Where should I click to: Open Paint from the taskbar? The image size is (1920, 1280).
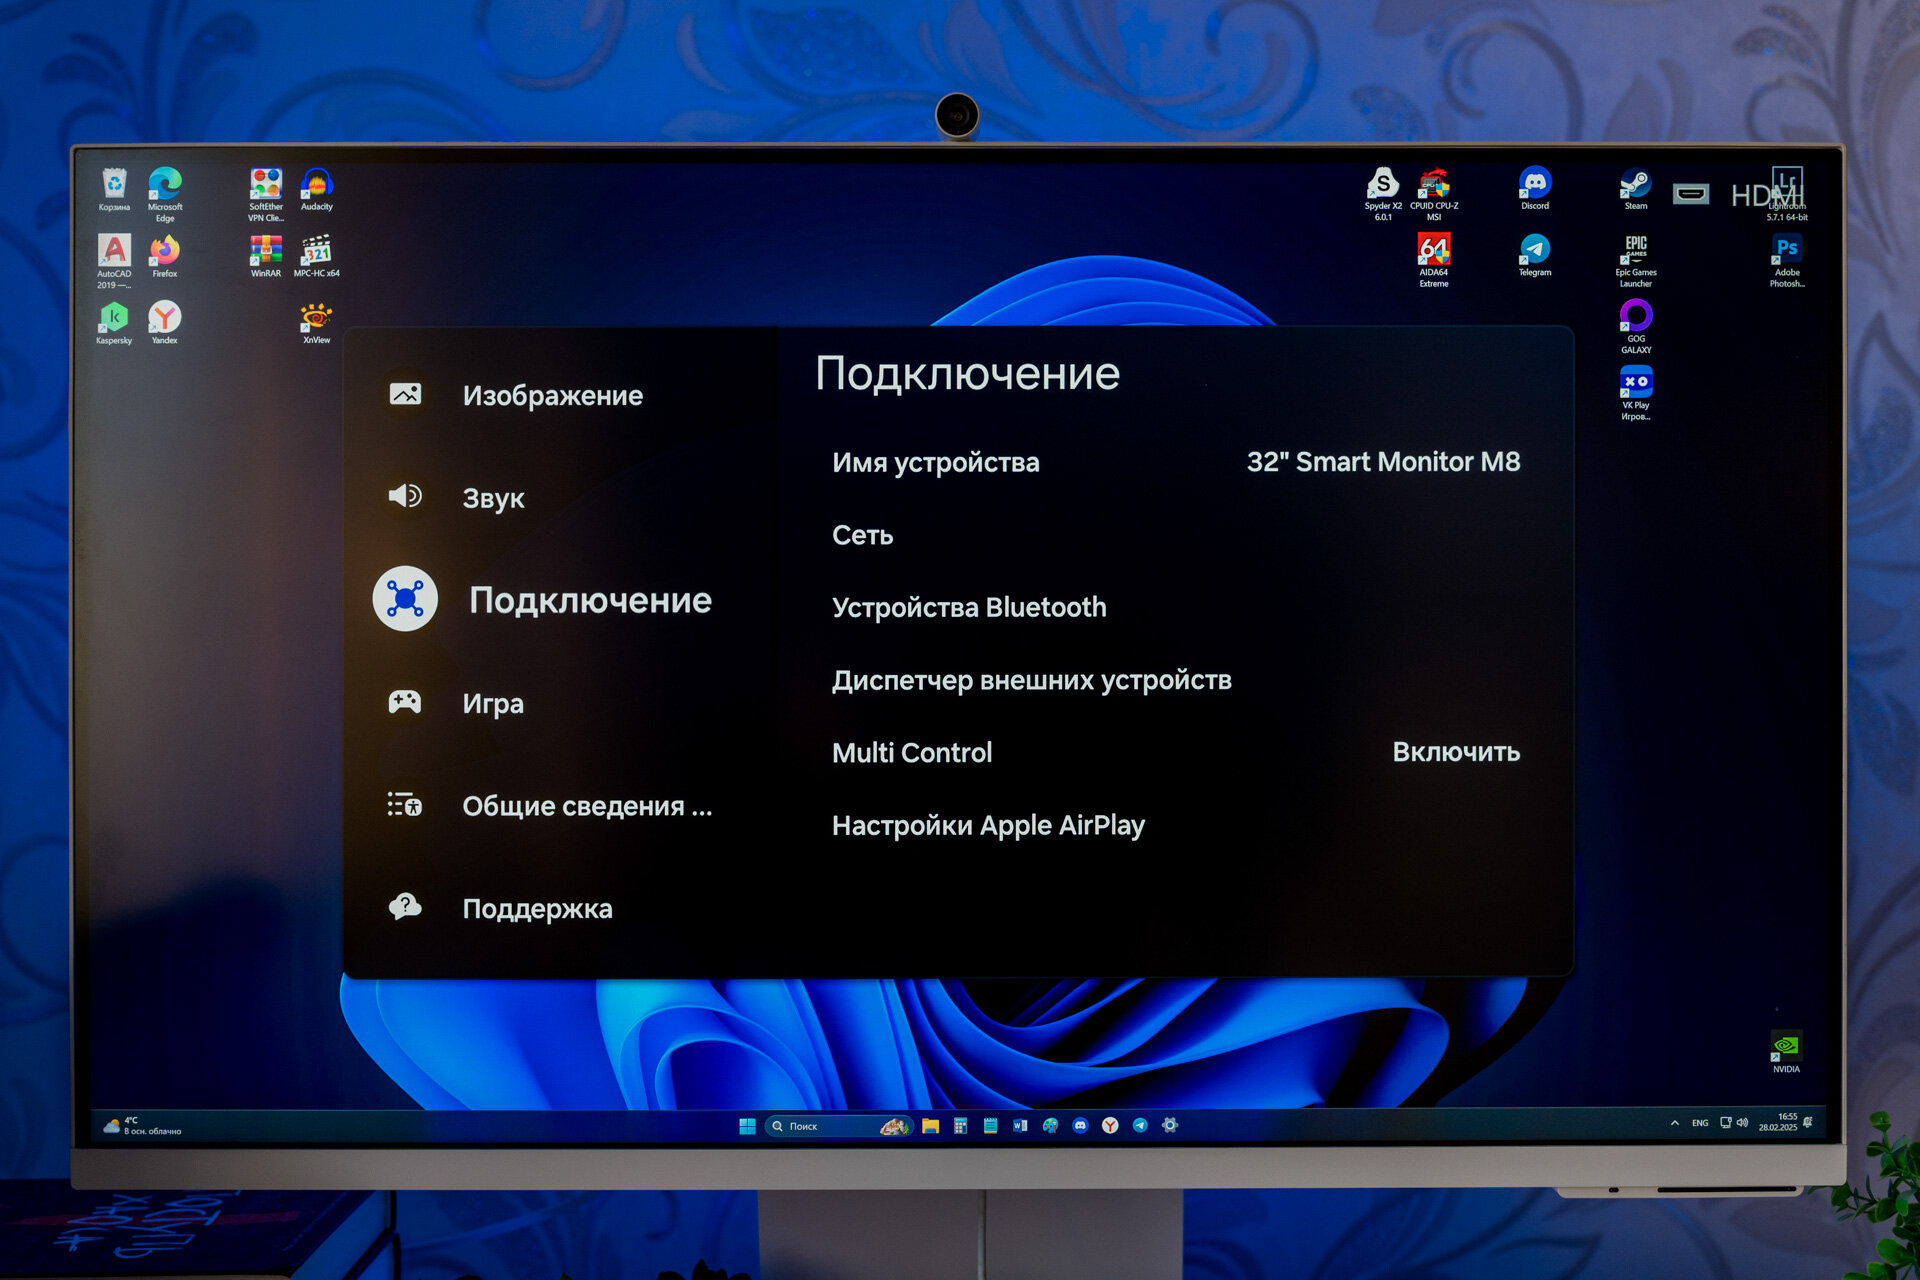pos(1050,1126)
